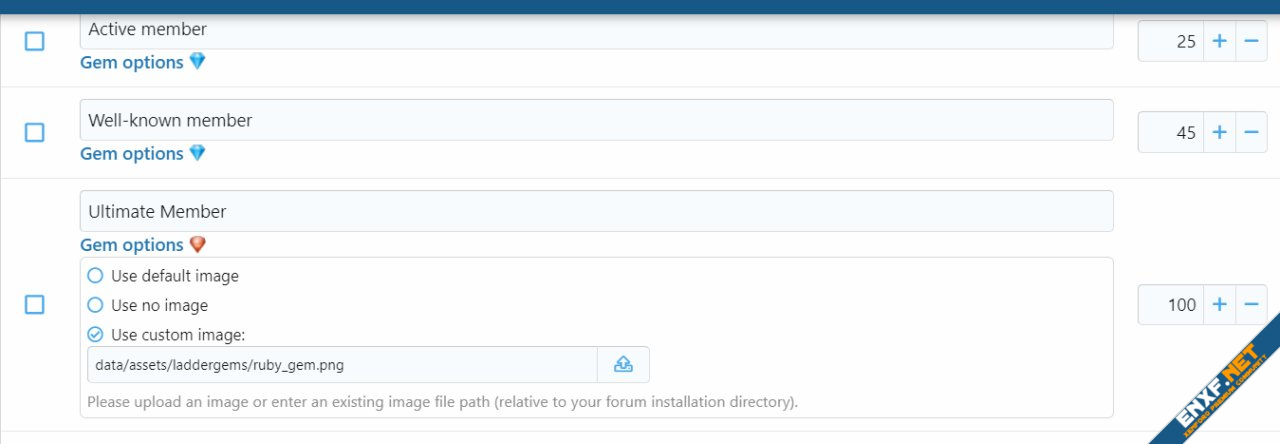The image size is (1280, 444).
Task: Collapse Gem options under Ultimate Member
Action: [132, 245]
